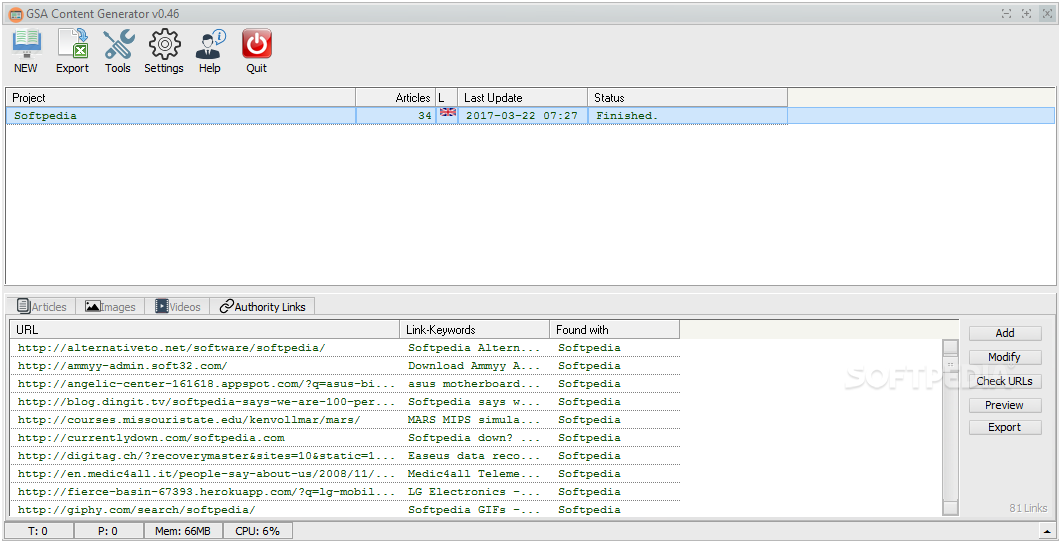Sort links by the URL column header
This screenshot has height=543, width=1061.
pyautogui.click(x=205, y=330)
